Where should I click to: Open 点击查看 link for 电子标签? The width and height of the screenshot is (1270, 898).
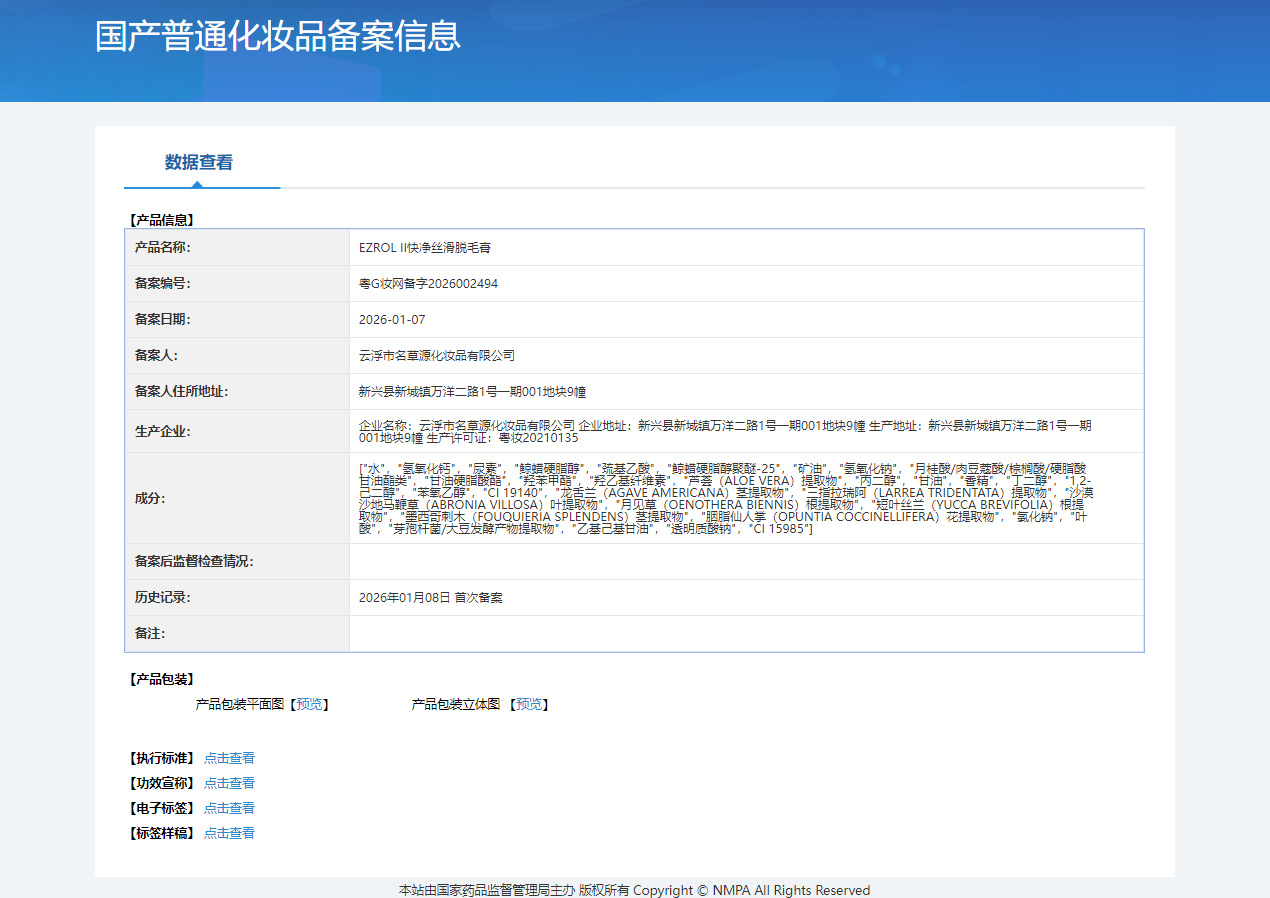(229, 808)
